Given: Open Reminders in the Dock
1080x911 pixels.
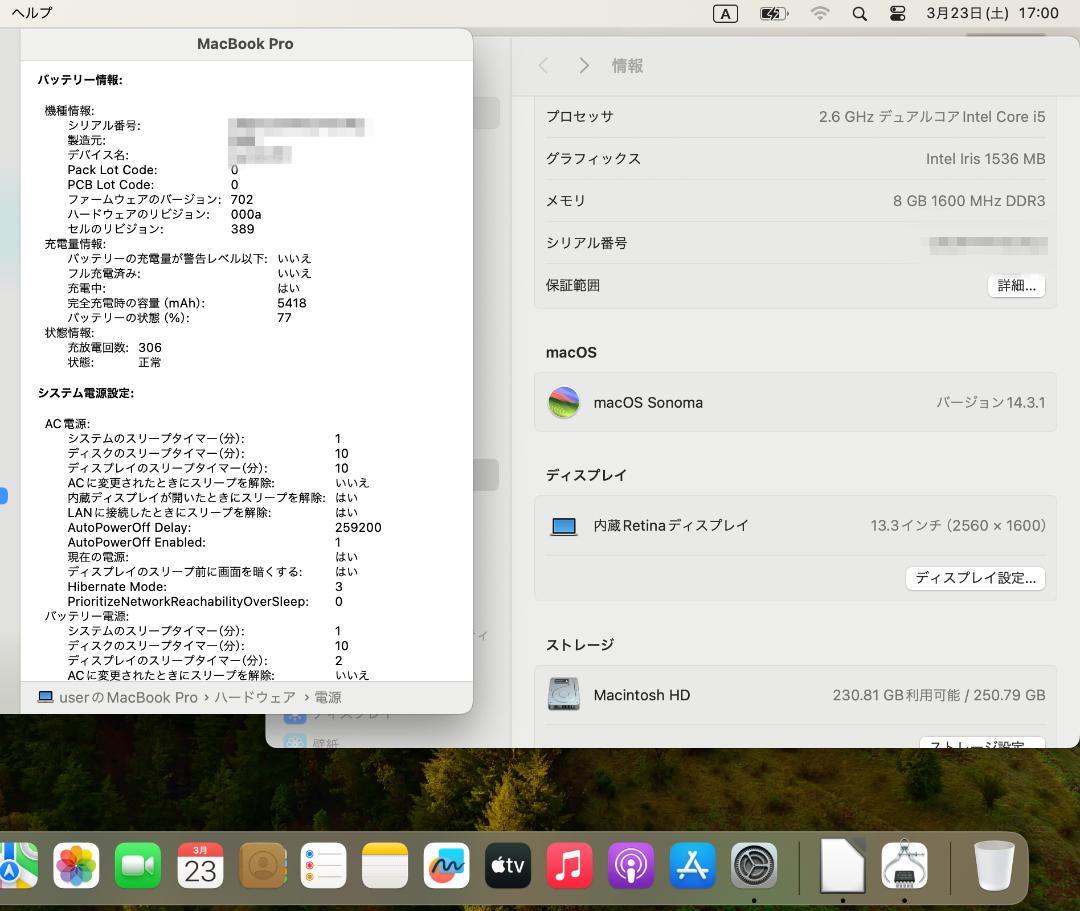Looking at the screenshot, I should 323,866.
